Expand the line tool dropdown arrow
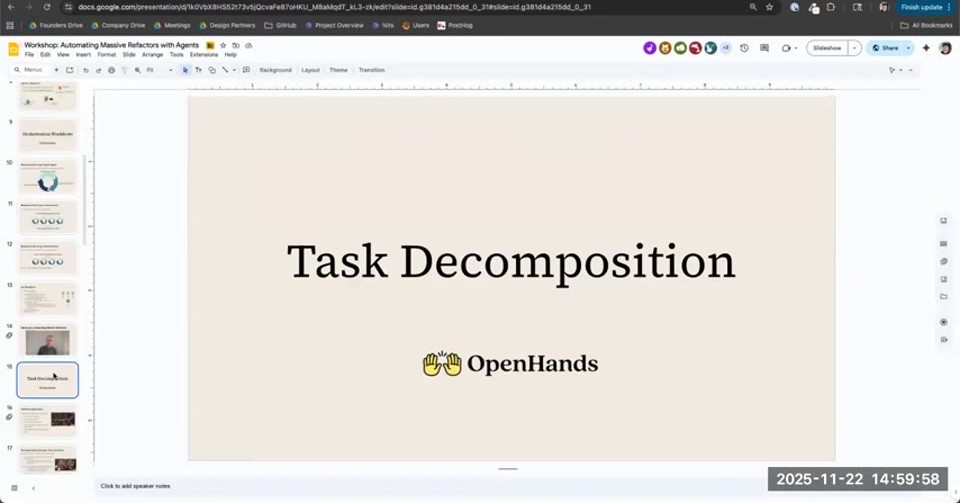 point(234,70)
